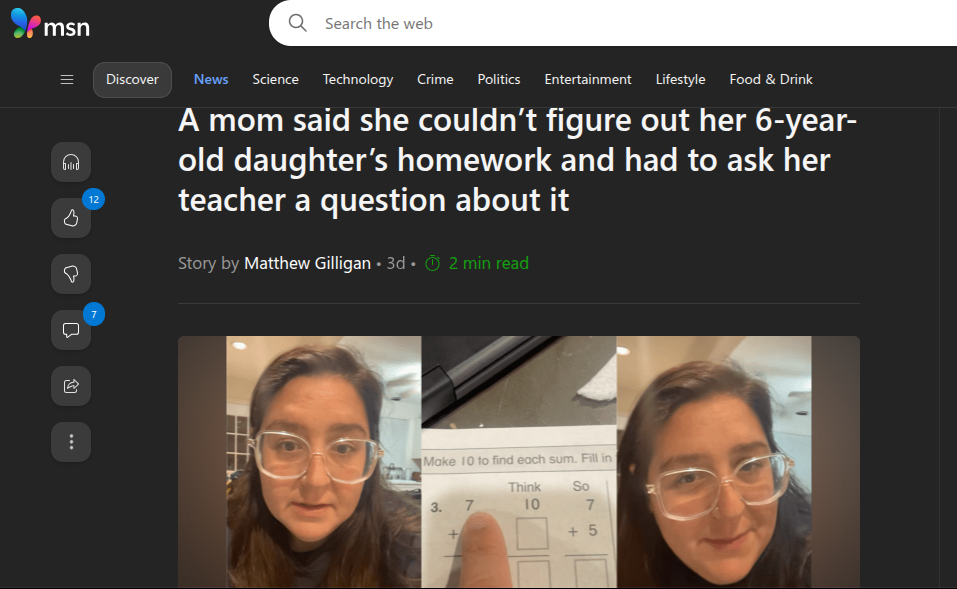Open author Matthew Gilligan's link

(x=308, y=263)
